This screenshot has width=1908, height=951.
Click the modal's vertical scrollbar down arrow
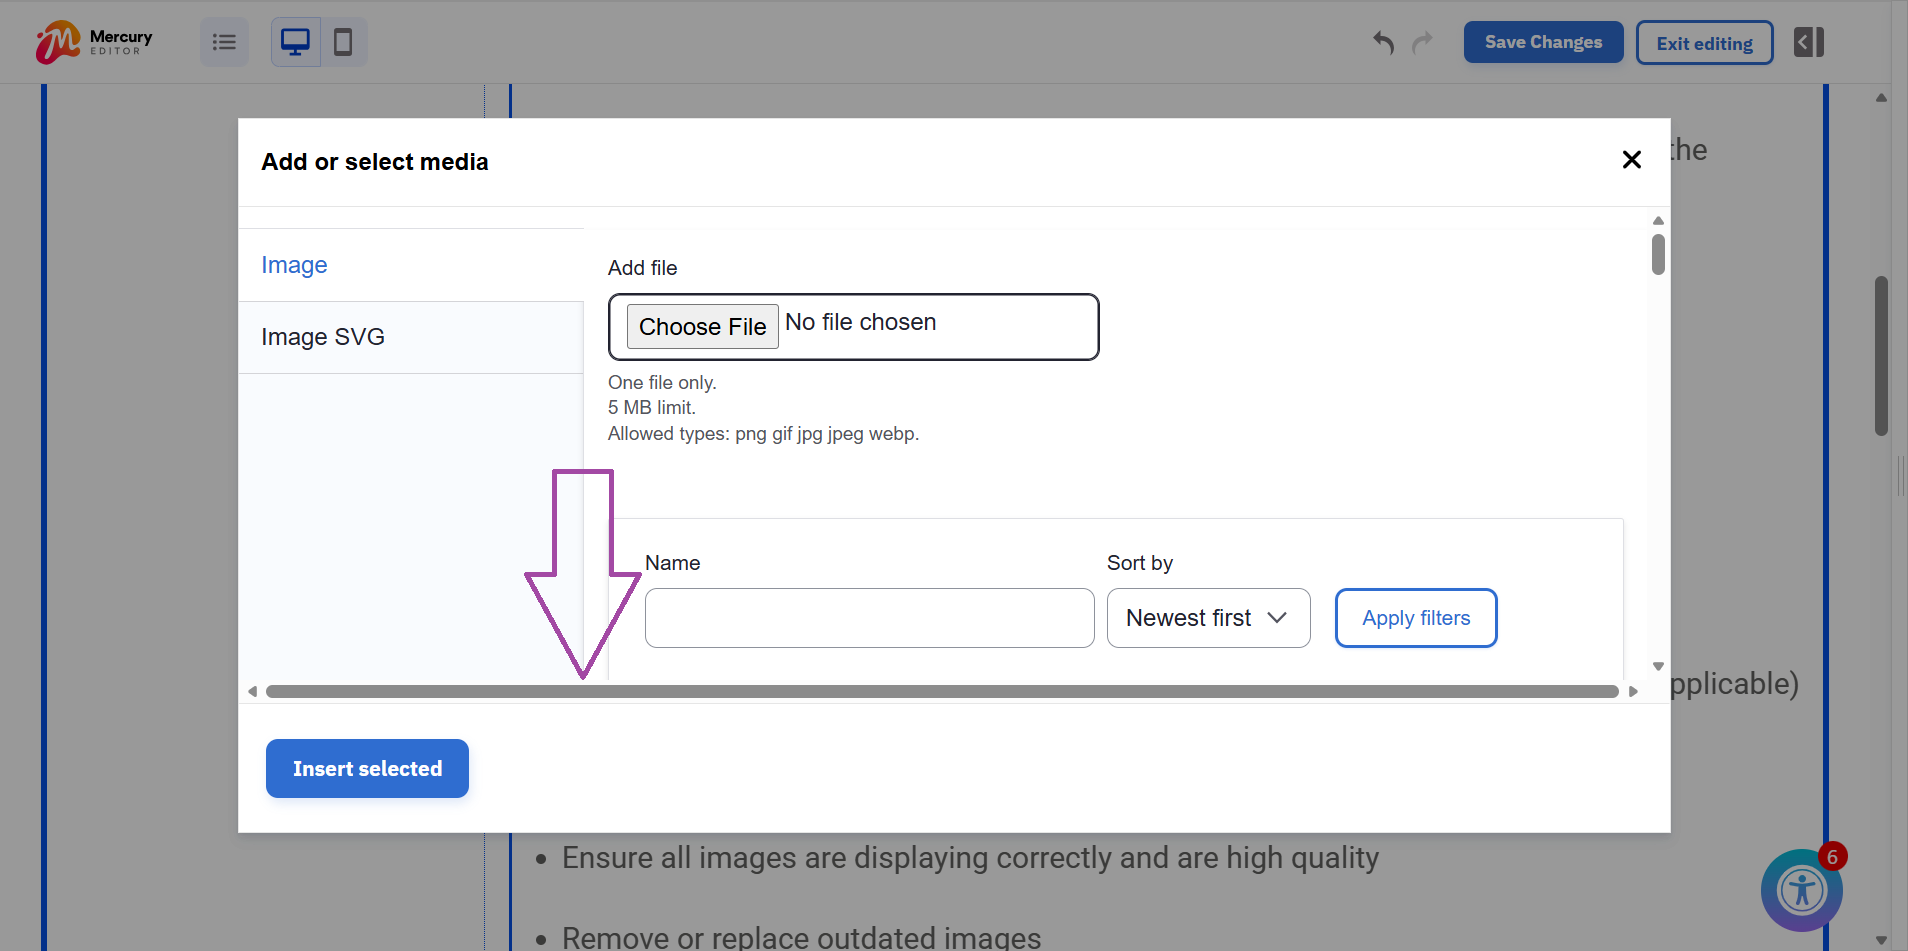pyautogui.click(x=1656, y=665)
